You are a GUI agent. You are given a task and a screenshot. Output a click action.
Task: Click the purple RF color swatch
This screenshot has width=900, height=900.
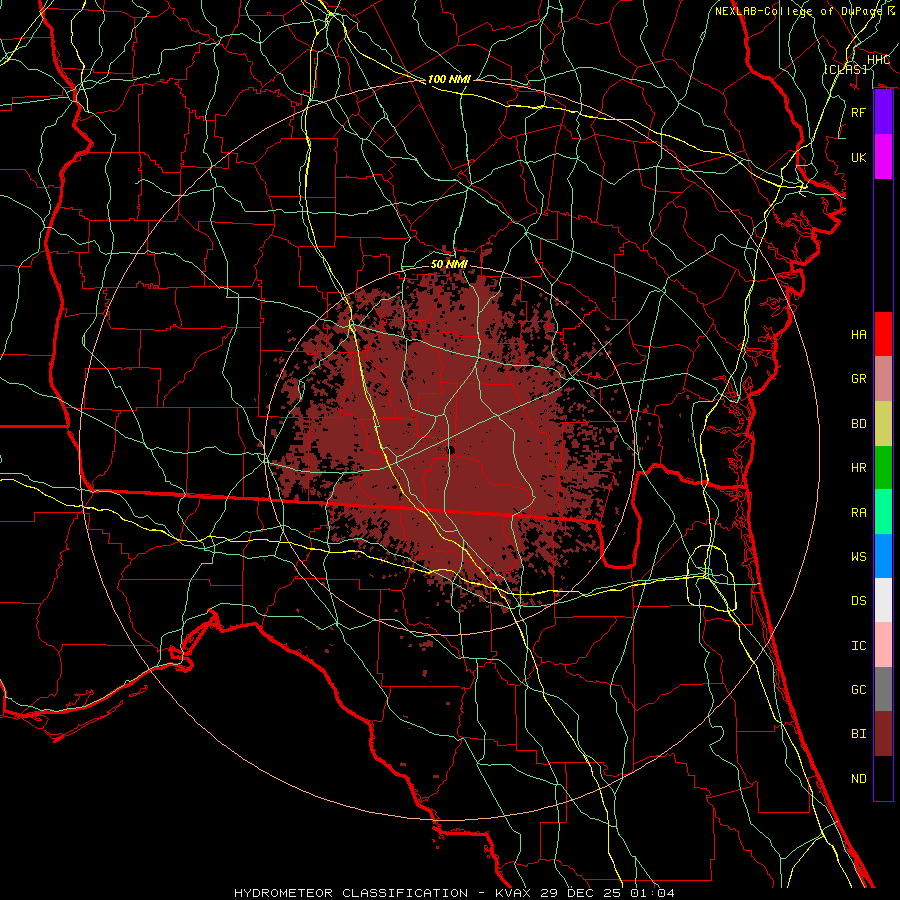pos(883,112)
